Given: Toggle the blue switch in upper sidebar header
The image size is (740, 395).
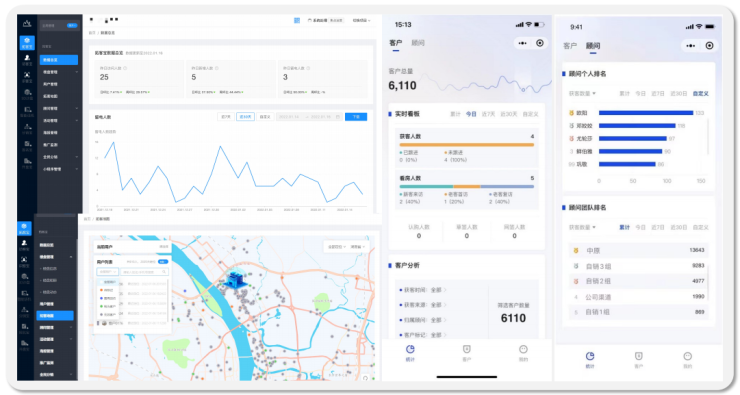Looking at the screenshot, I should coord(72,25).
